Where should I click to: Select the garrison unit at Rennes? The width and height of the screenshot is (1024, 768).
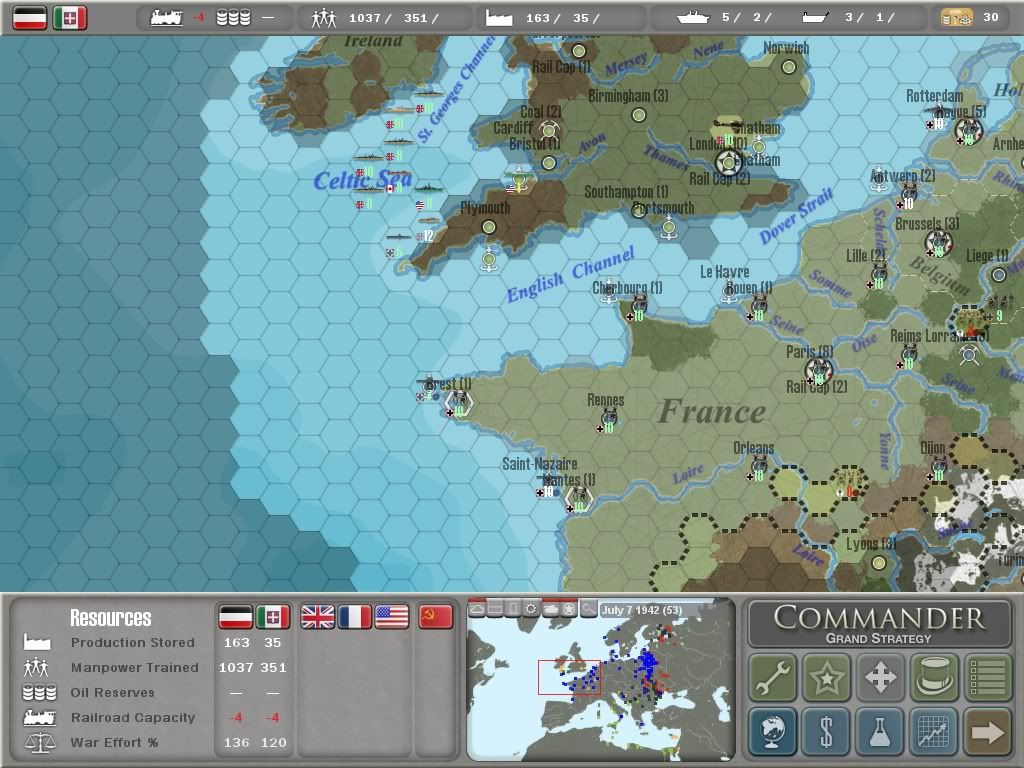(x=609, y=418)
